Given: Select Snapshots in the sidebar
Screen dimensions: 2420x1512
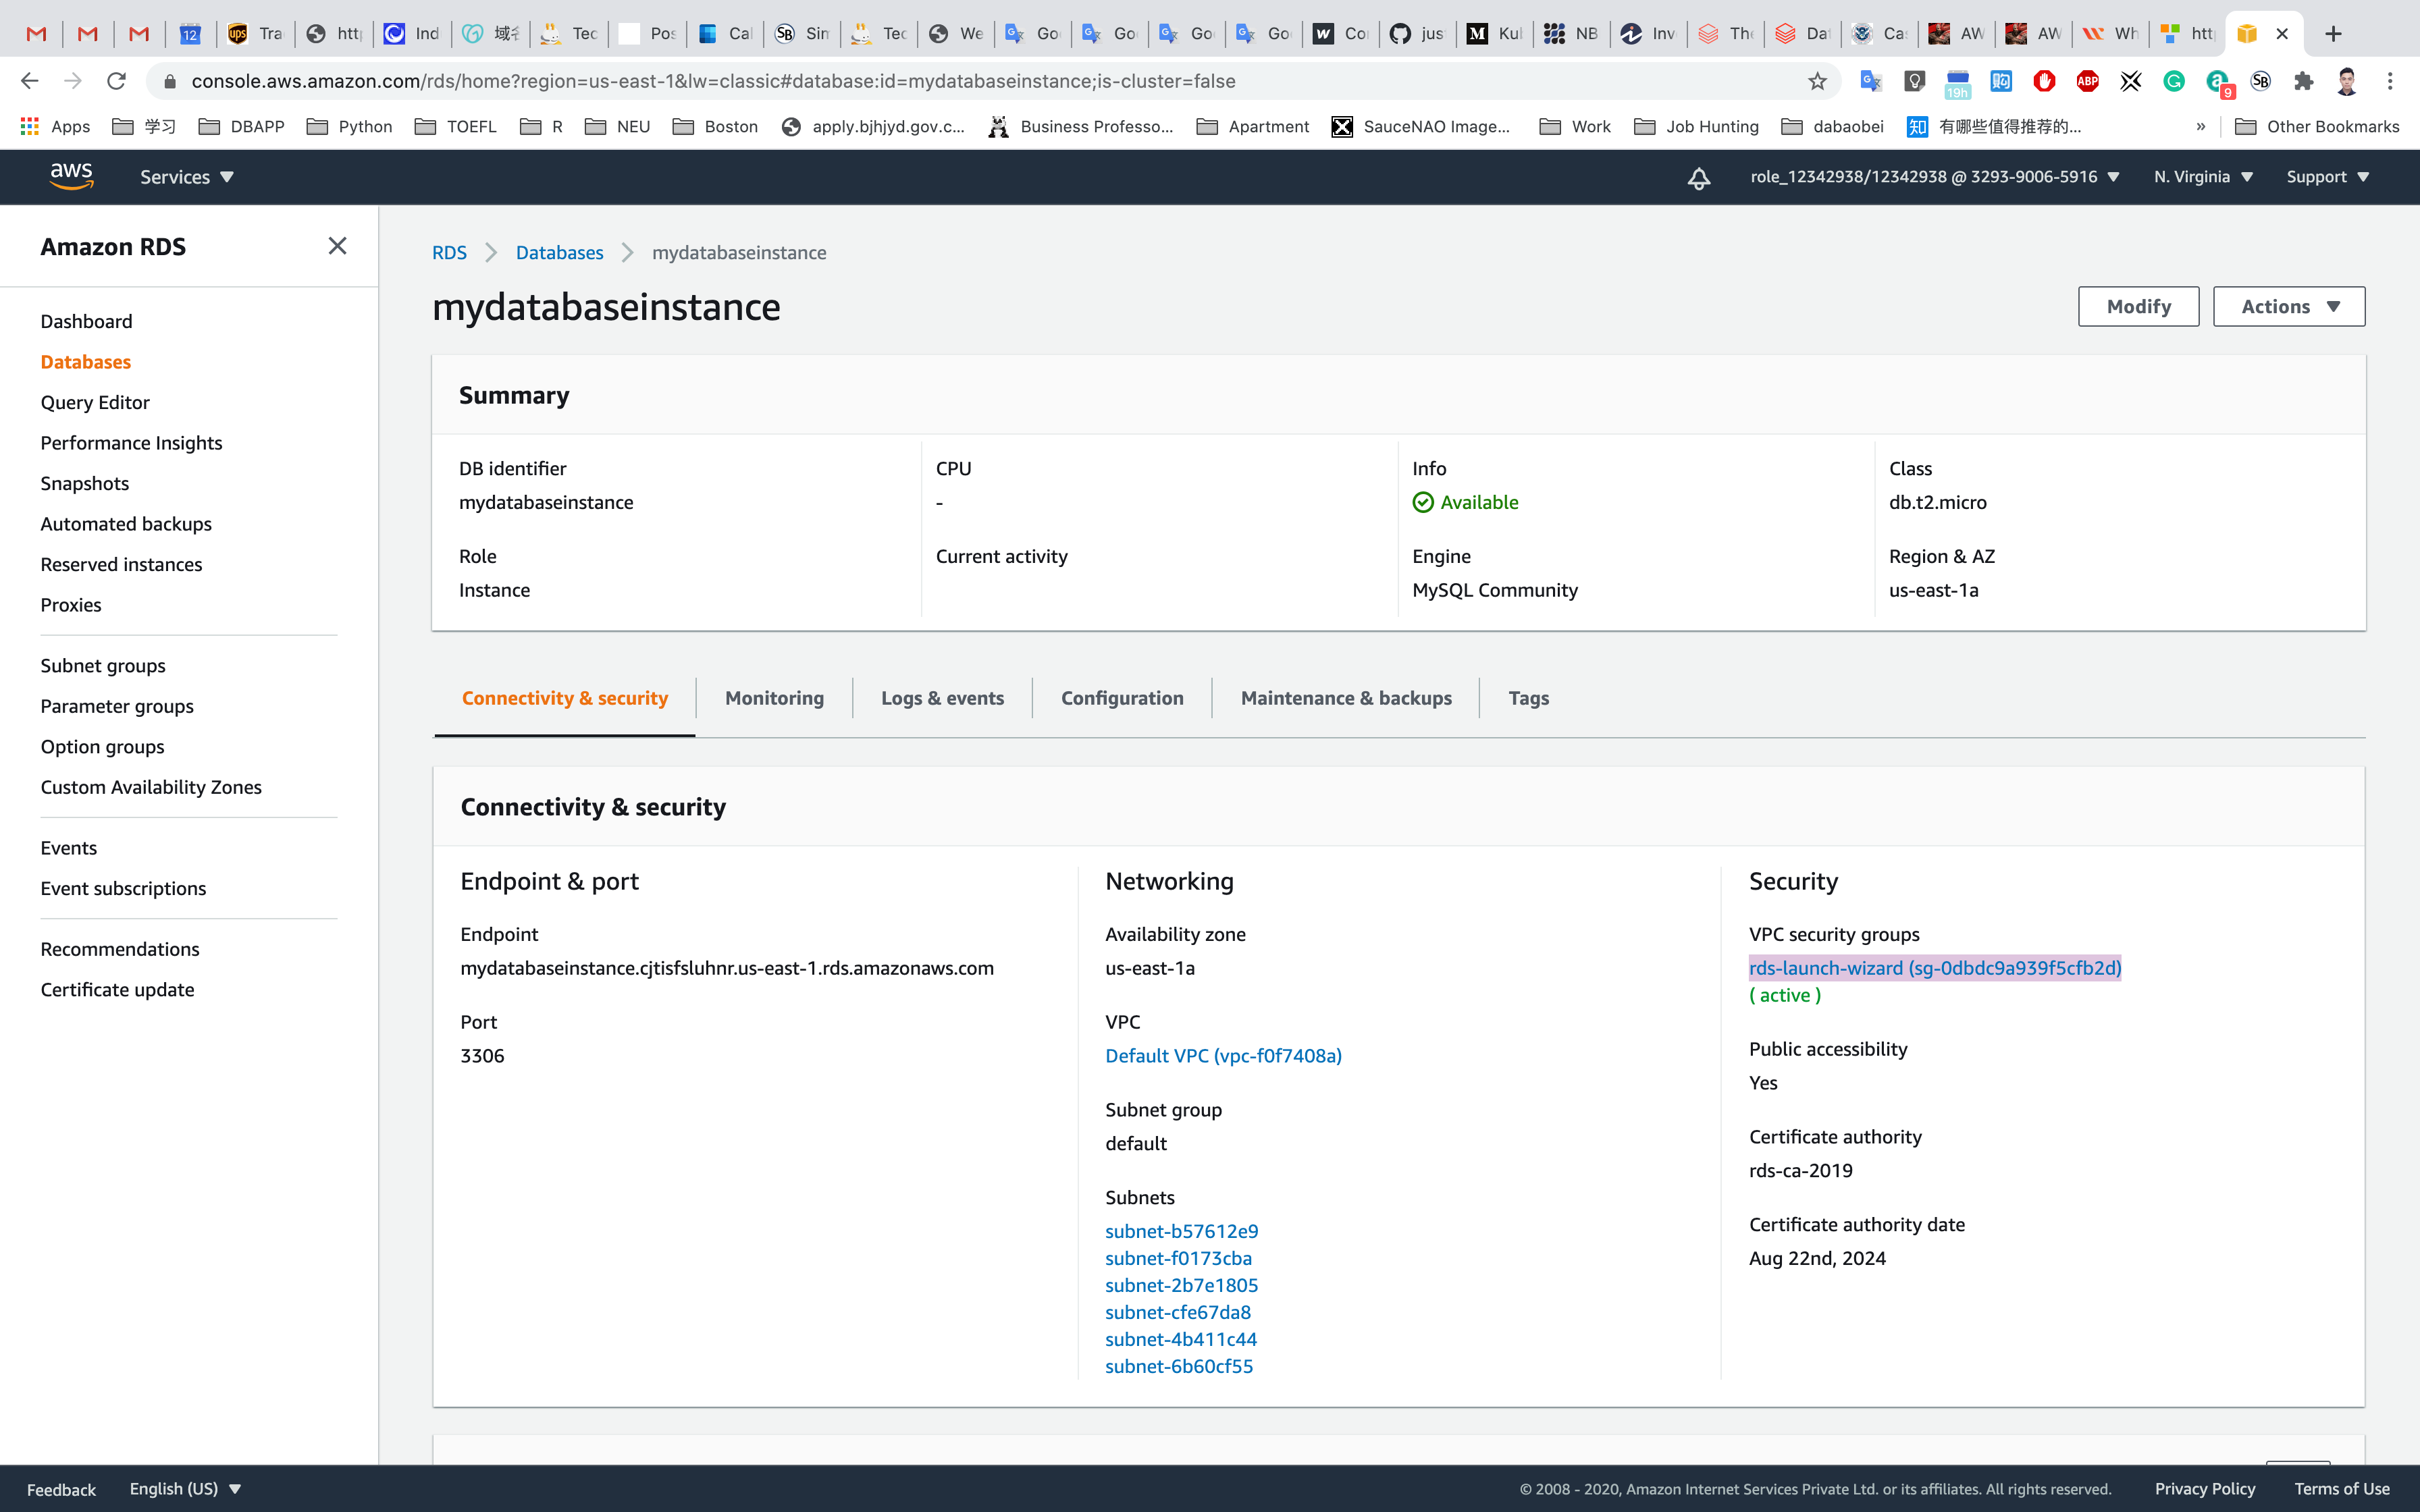Looking at the screenshot, I should click(x=85, y=483).
